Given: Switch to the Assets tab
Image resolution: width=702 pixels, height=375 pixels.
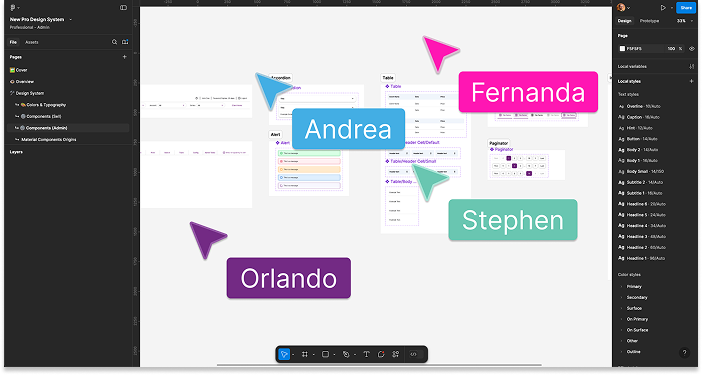Looking at the screenshot, I should click(31, 42).
